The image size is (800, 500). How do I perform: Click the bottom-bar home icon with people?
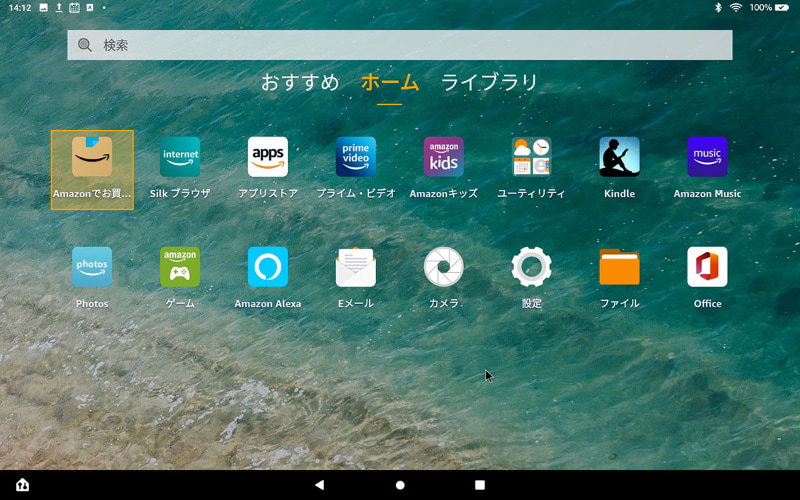pyautogui.click(x=22, y=485)
